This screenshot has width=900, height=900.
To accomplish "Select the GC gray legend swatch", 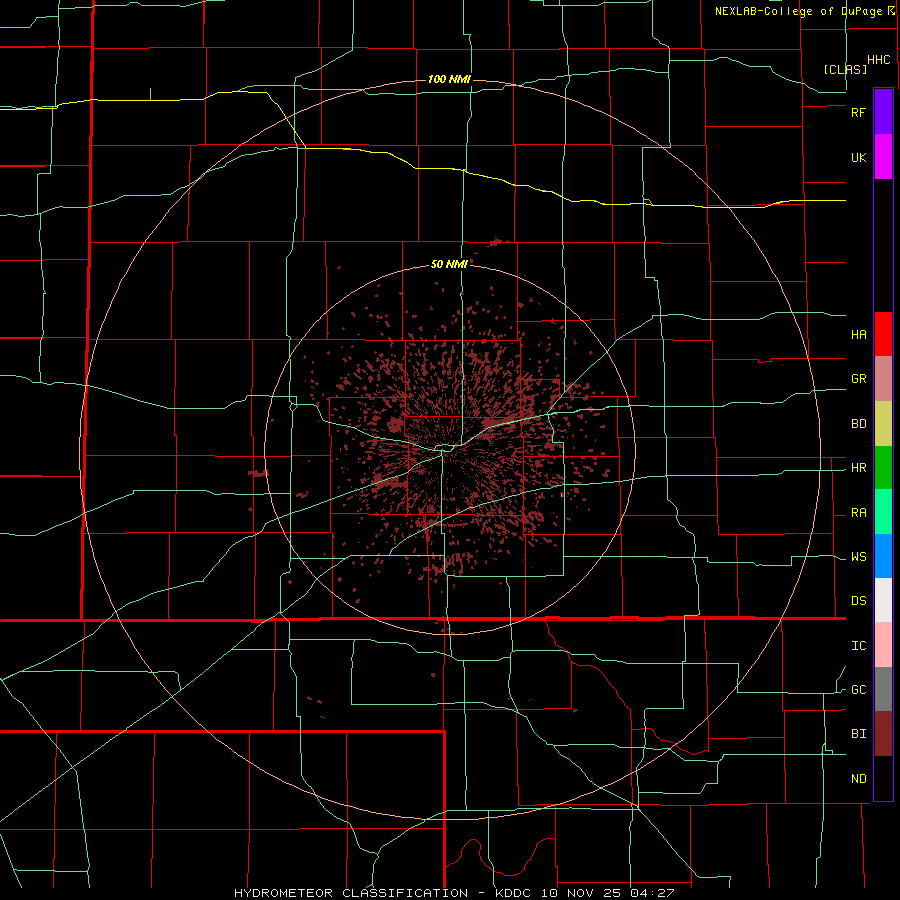I will 883,689.
